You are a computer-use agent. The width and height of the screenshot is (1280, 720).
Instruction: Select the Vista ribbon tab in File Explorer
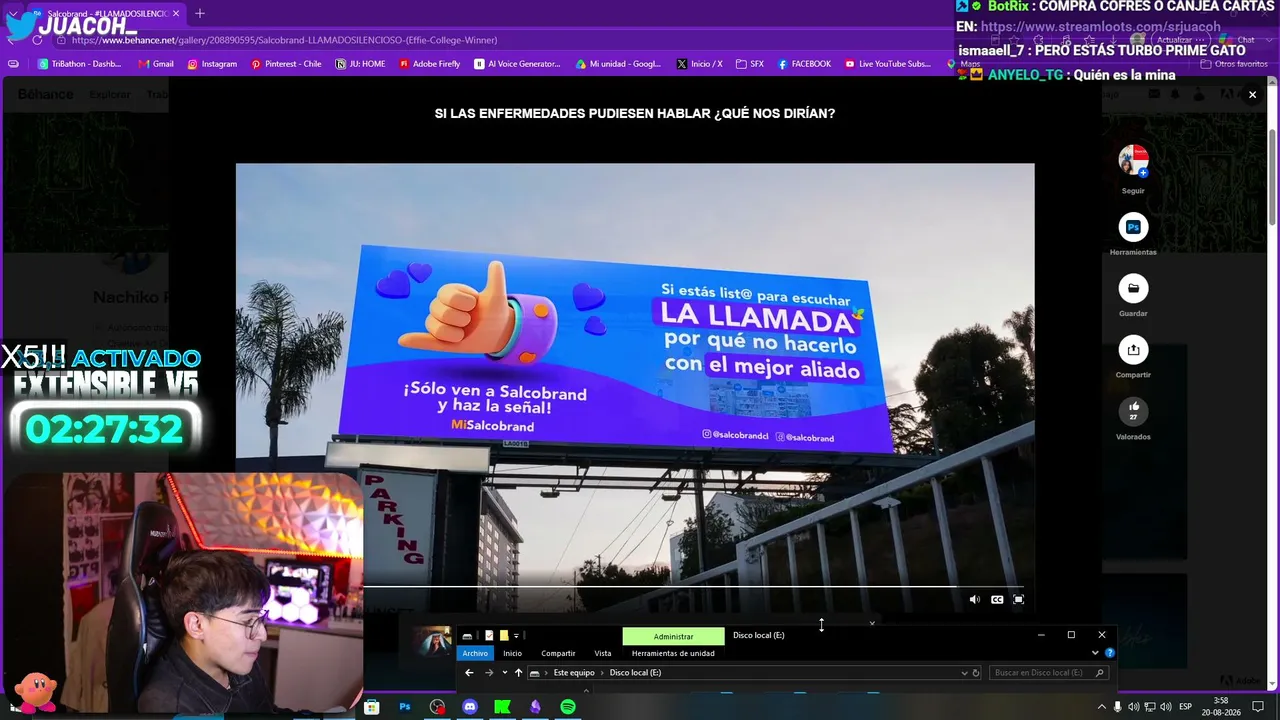(603, 653)
